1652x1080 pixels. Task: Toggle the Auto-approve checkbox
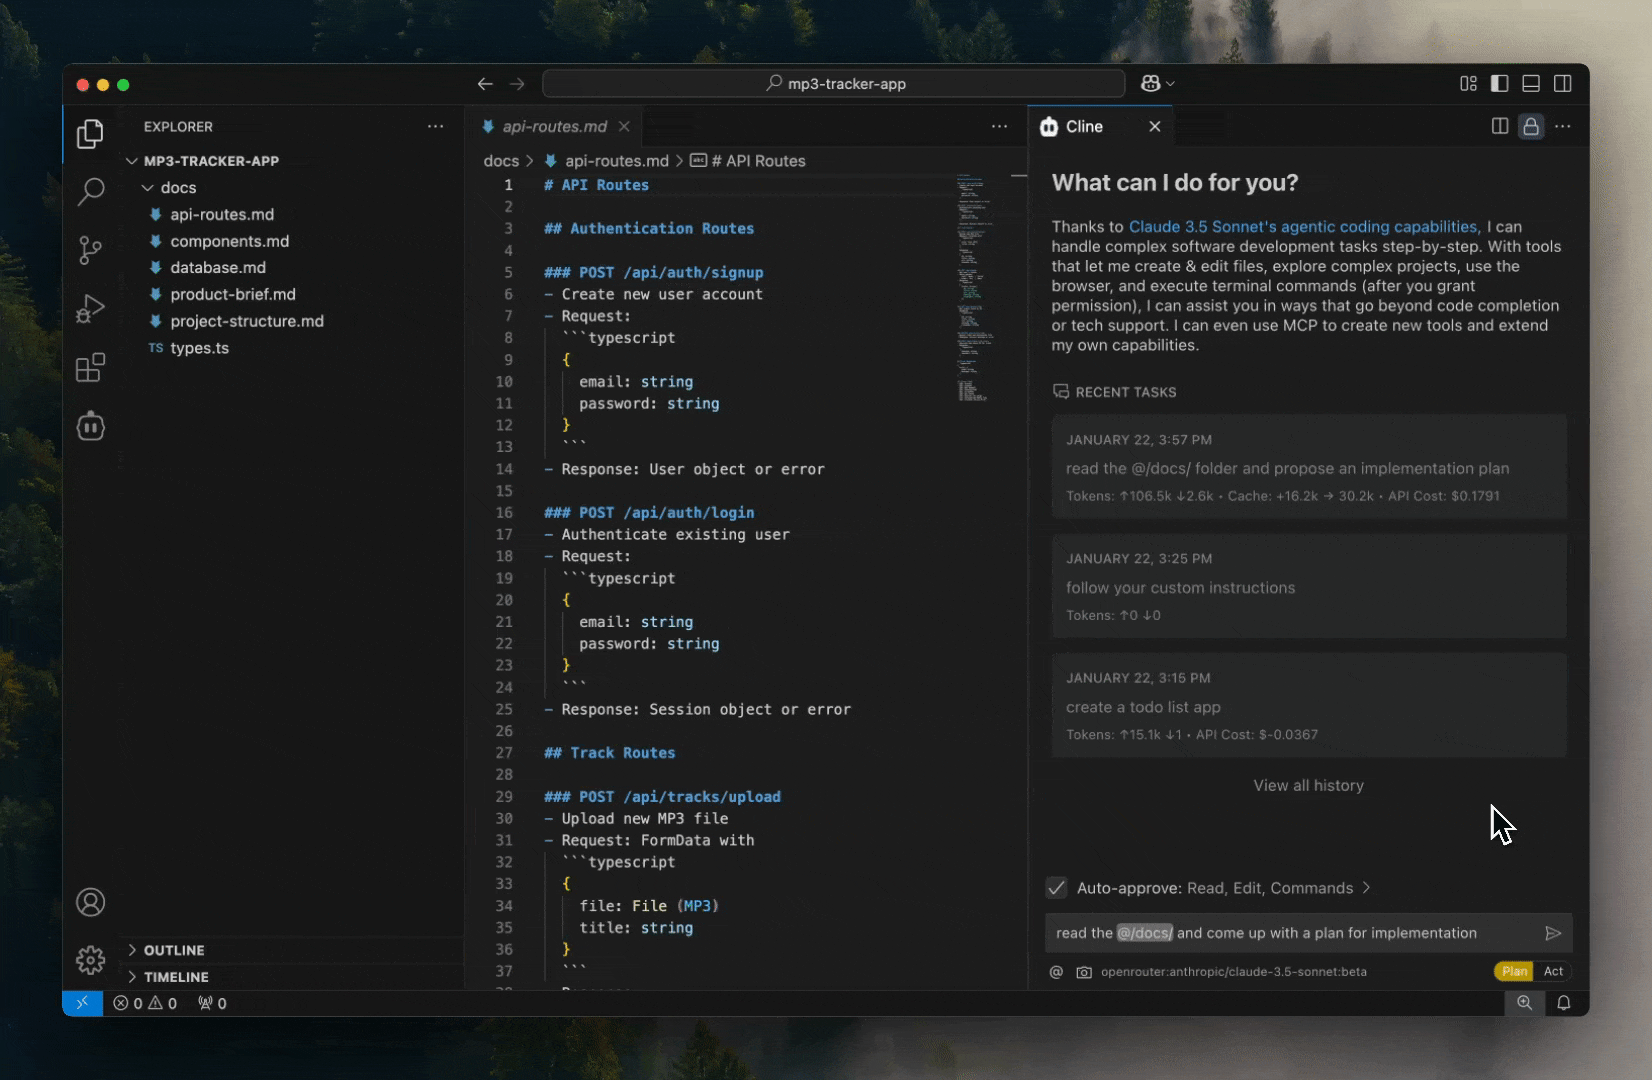[1056, 888]
